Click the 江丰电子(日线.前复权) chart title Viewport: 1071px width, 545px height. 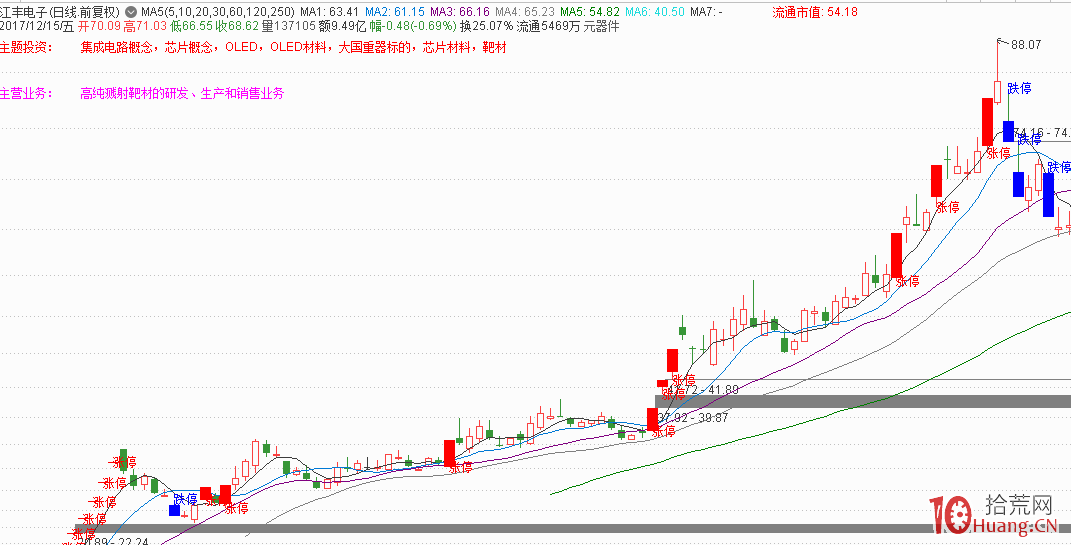[61, 12]
